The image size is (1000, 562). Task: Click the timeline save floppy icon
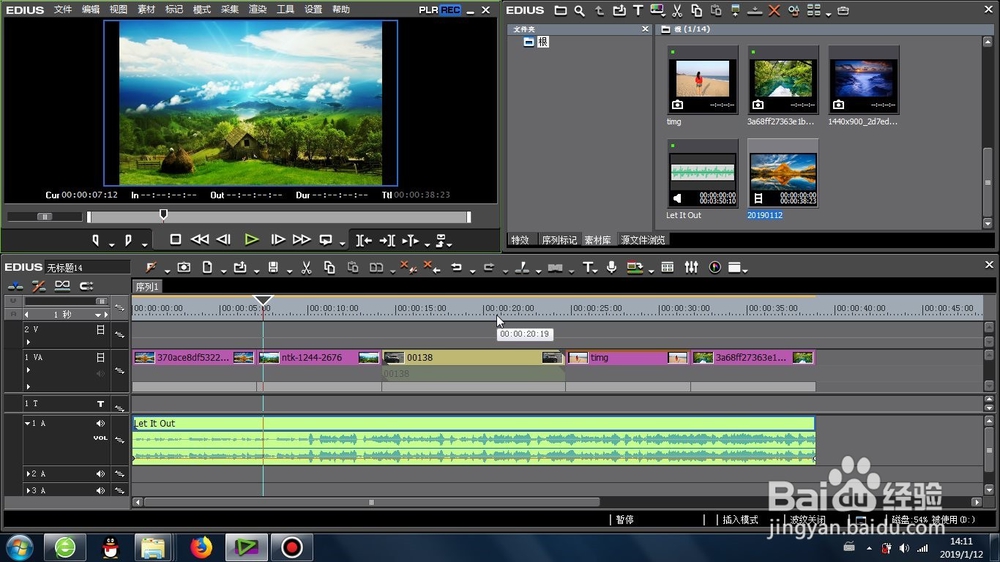273,267
